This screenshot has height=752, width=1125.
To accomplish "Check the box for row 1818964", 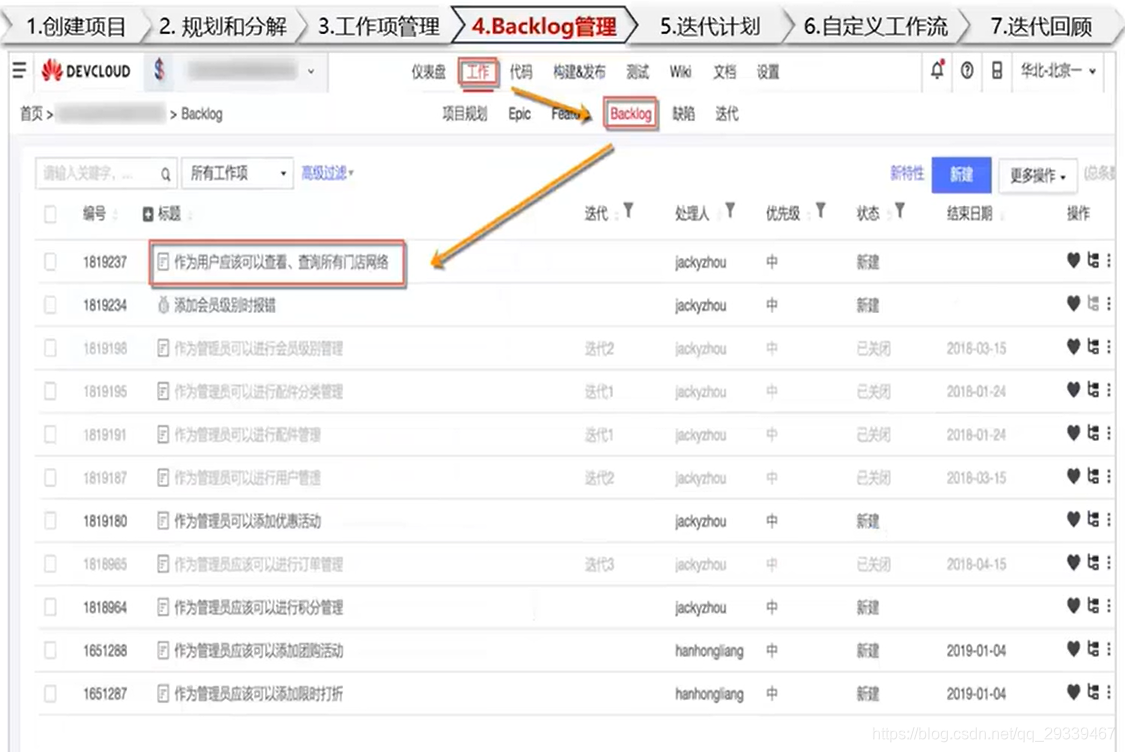I will (50, 607).
